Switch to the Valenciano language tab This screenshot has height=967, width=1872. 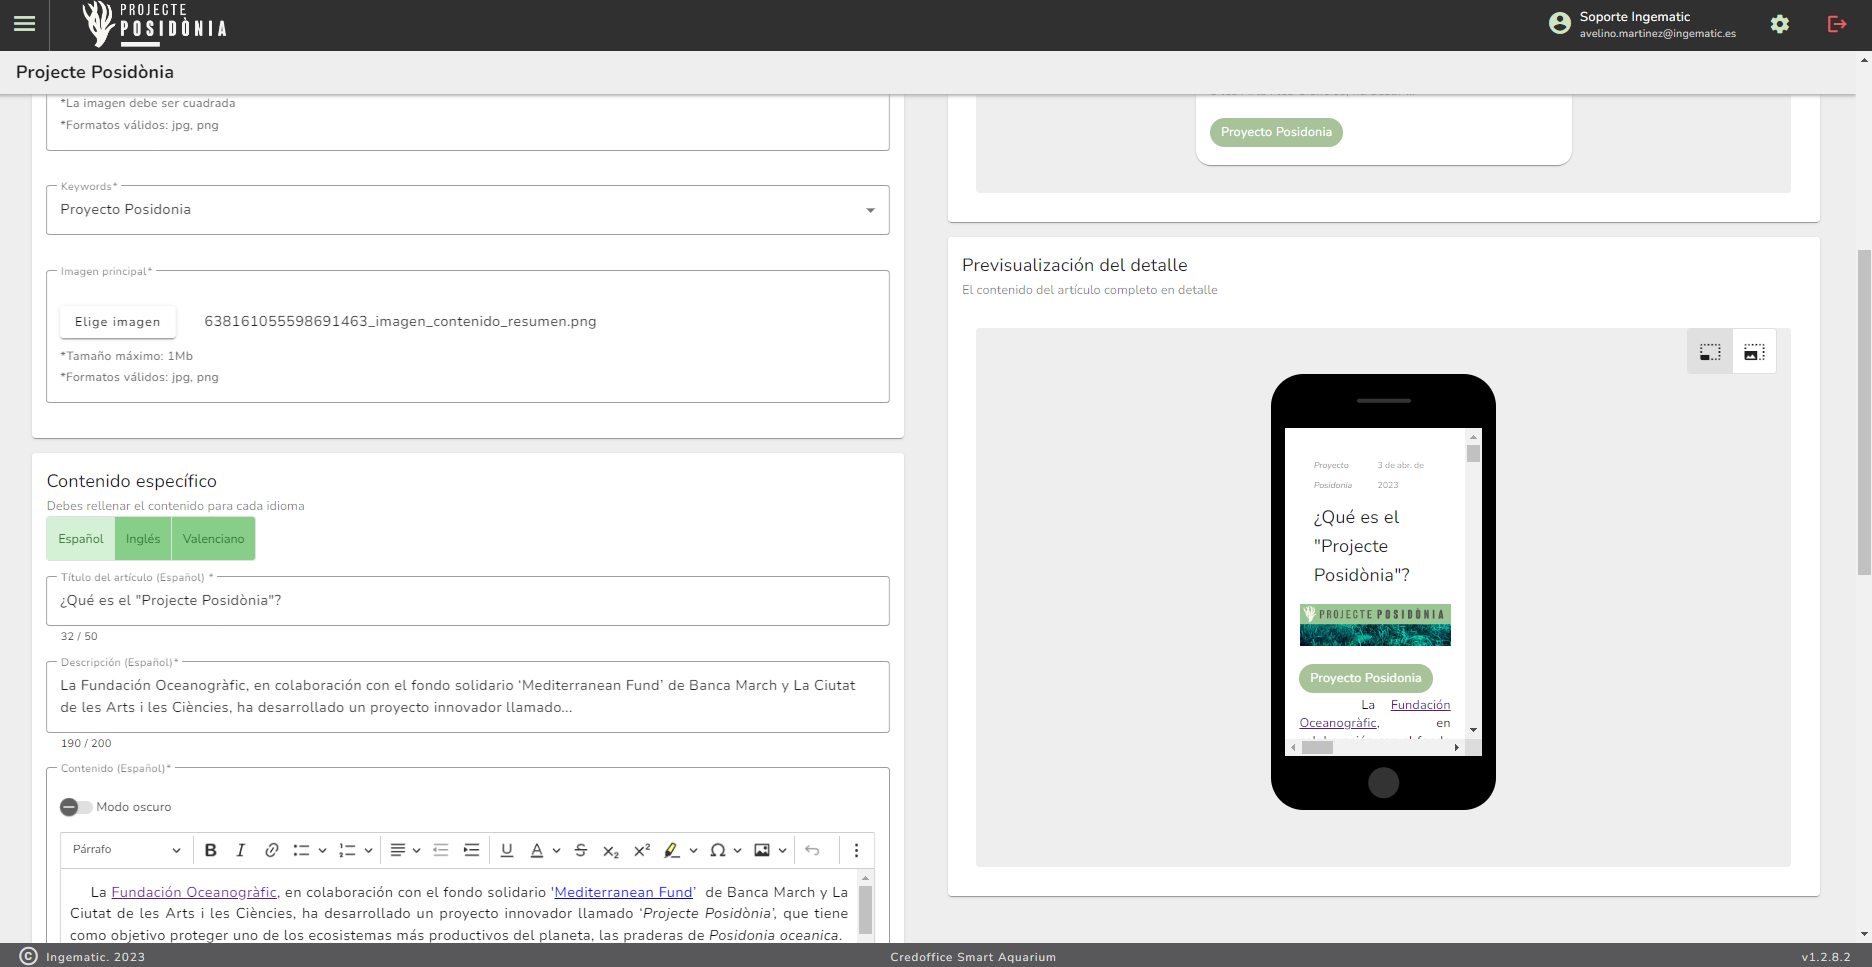[213, 539]
